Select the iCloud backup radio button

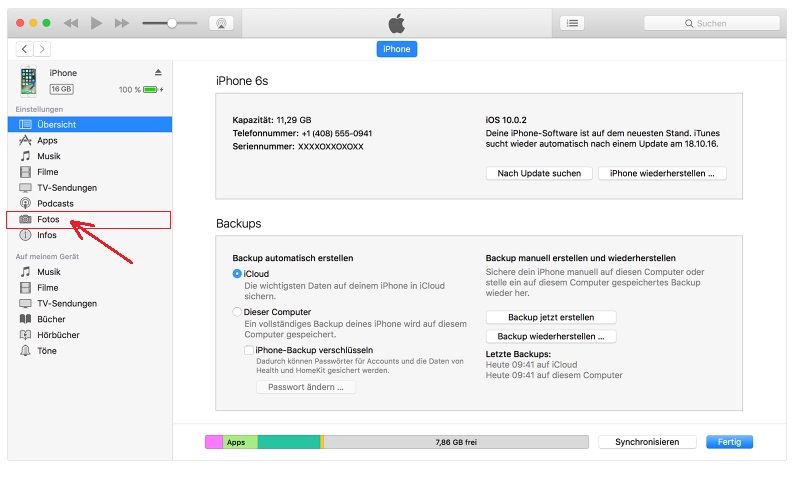pos(237,273)
